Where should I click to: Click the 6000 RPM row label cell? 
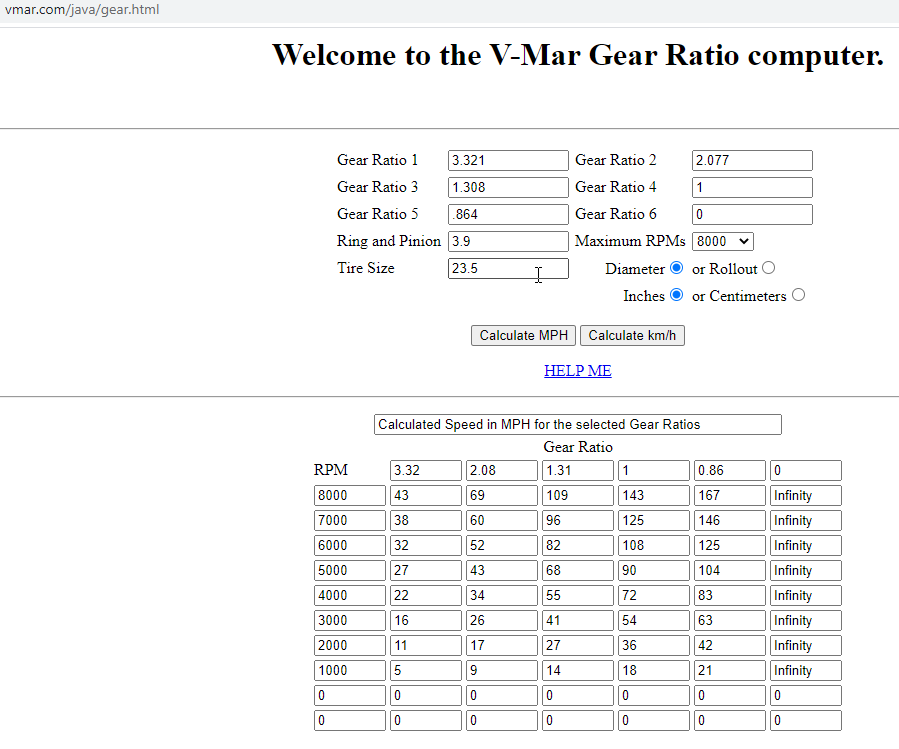350,545
